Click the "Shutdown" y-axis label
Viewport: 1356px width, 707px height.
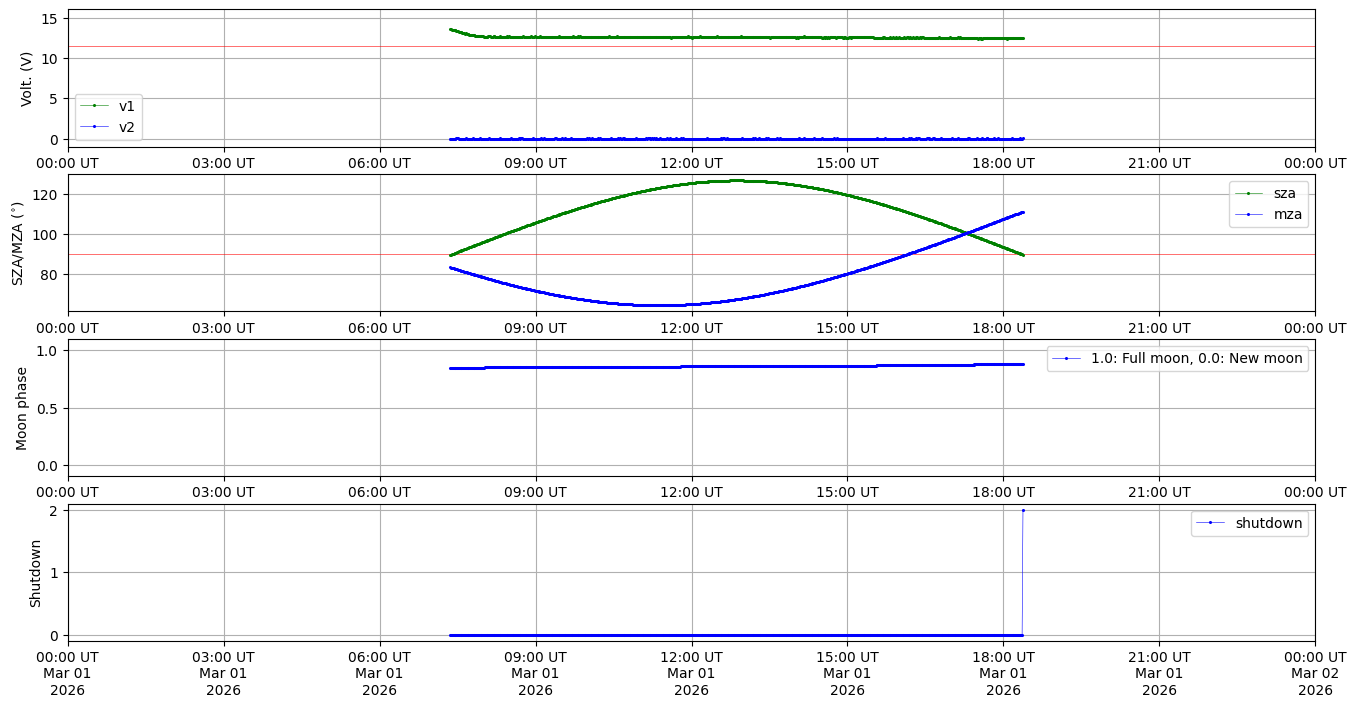click(36, 573)
